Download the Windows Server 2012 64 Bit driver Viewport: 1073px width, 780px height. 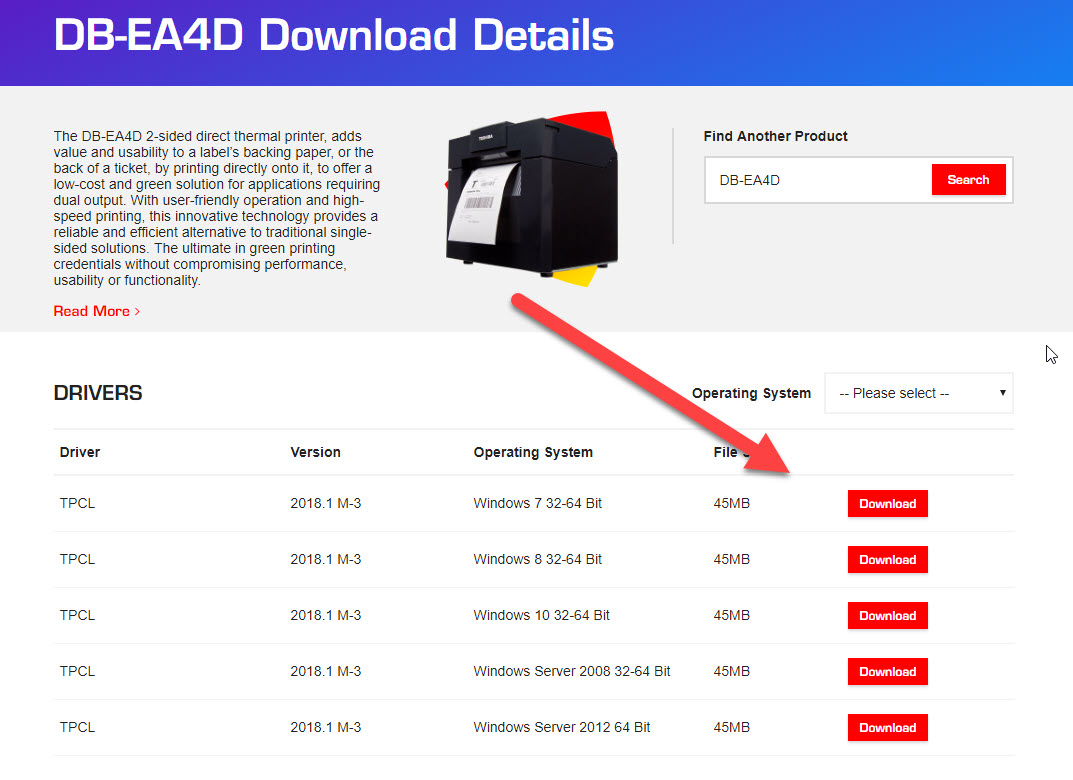[x=888, y=728]
